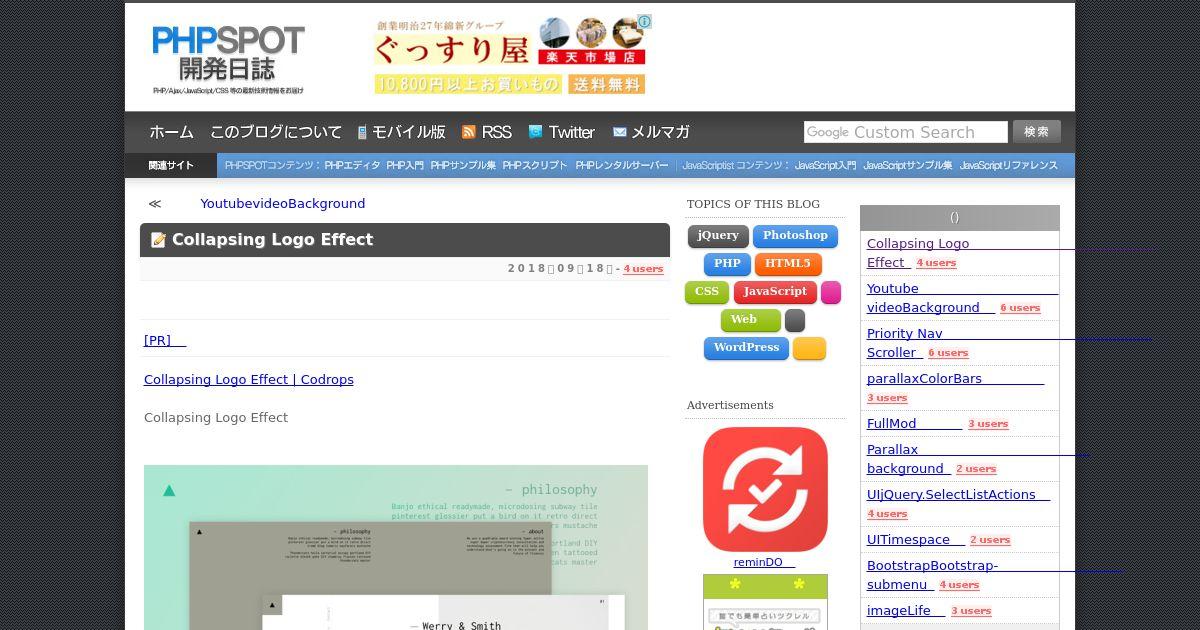Open sidebar Parallax background link
Image resolution: width=1200 pixels, height=630 pixels.
pos(906,459)
